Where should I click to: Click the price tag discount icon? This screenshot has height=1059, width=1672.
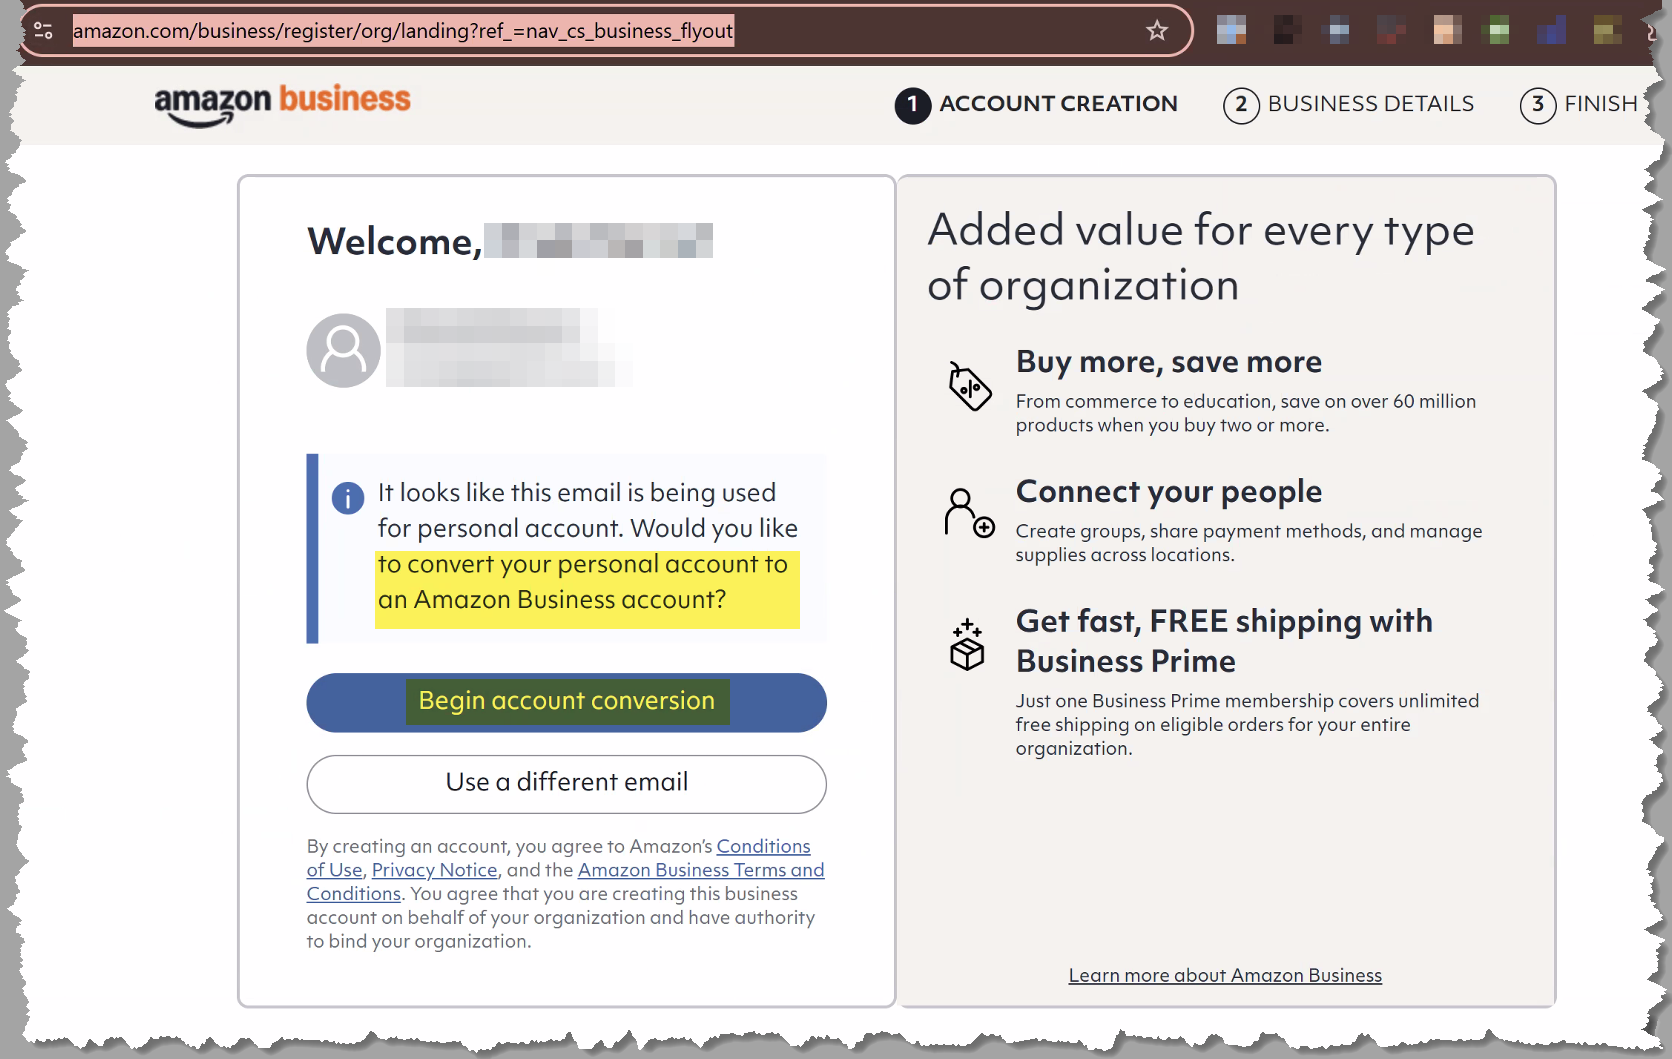[x=969, y=386]
